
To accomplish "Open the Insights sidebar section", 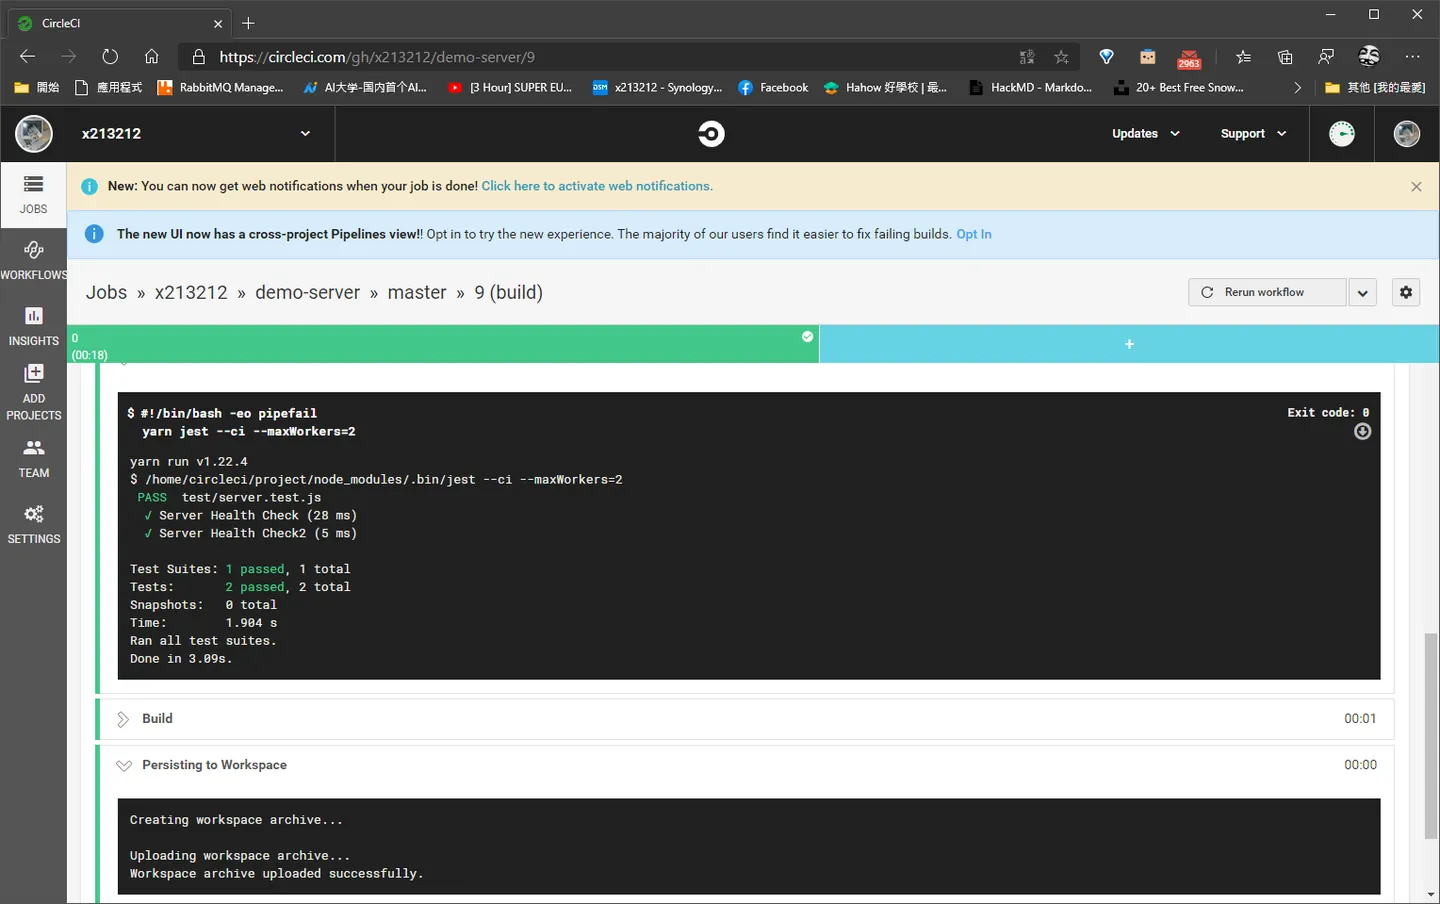I will [x=33, y=326].
